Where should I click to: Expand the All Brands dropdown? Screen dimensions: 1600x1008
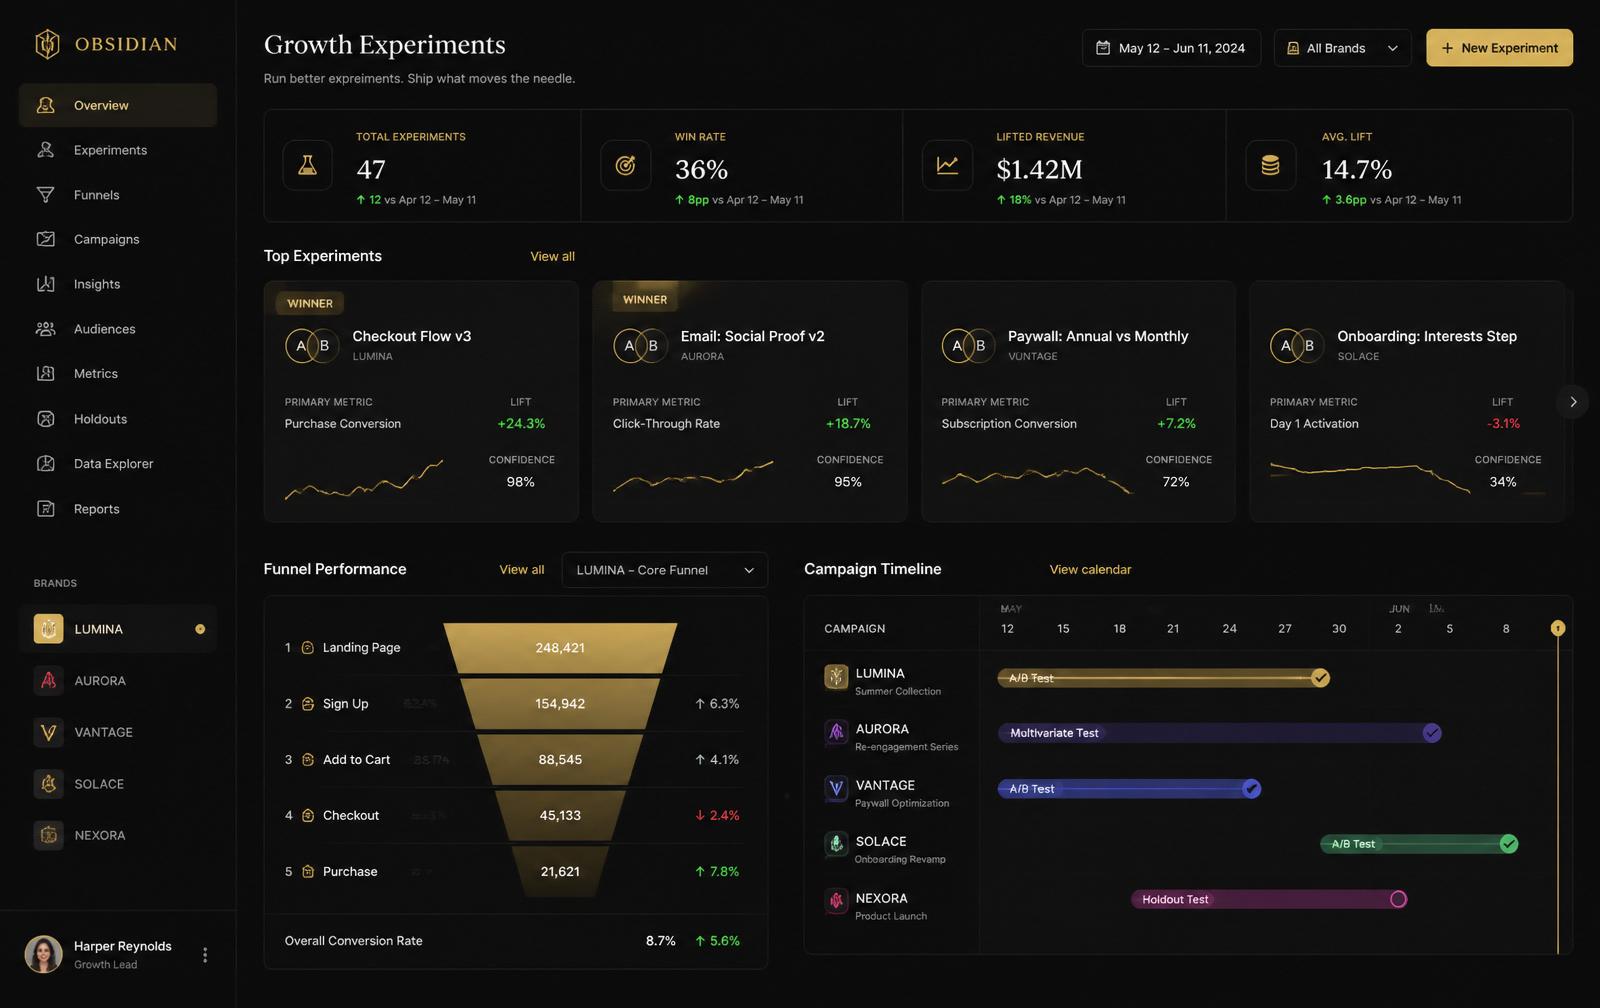pos(1343,48)
